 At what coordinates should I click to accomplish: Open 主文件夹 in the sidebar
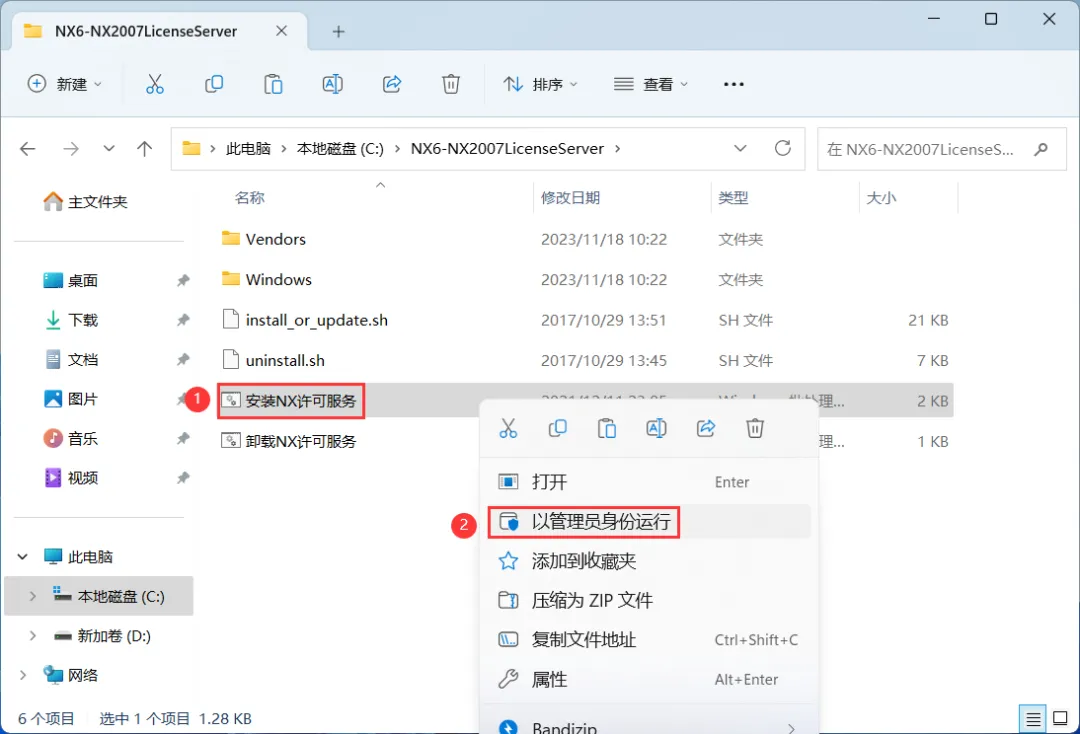tap(85, 202)
